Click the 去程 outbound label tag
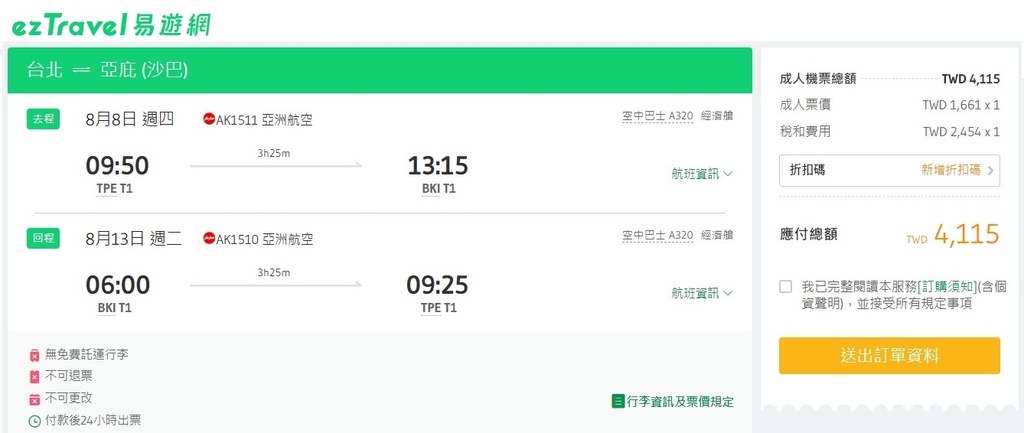Viewport: 1024px width, 433px height. pyautogui.click(x=43, y=119)
